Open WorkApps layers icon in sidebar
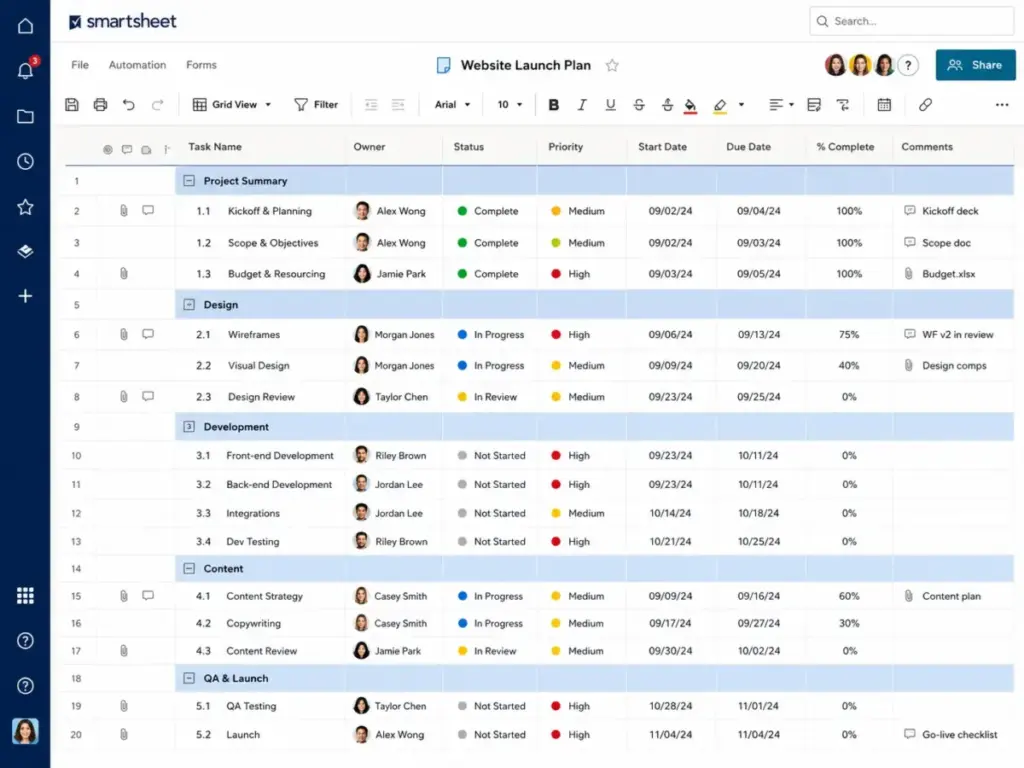The height and width of the screenshot is (768, 1024). 25,251
